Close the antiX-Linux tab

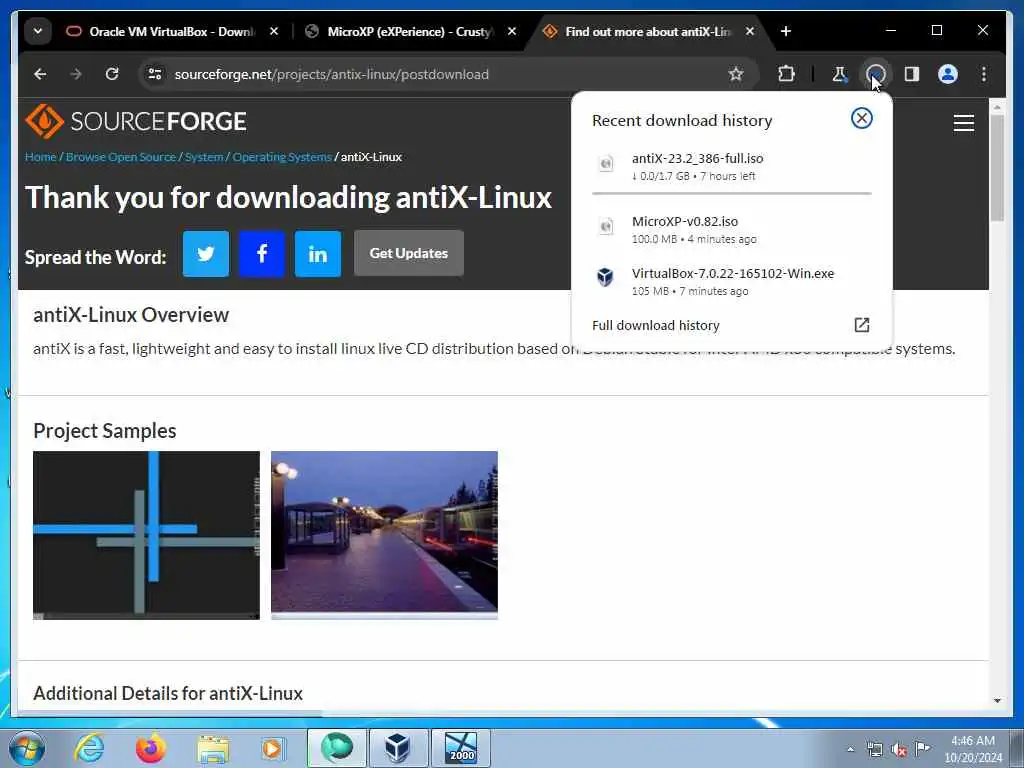(750, 31)
